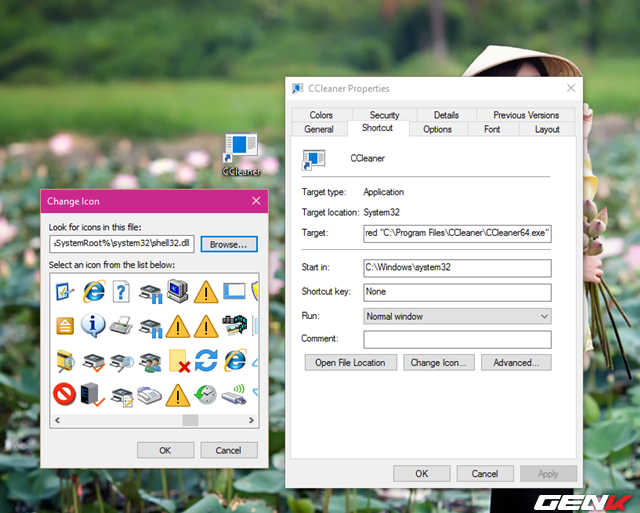Open the Previous Versions tab

point(526,115)
